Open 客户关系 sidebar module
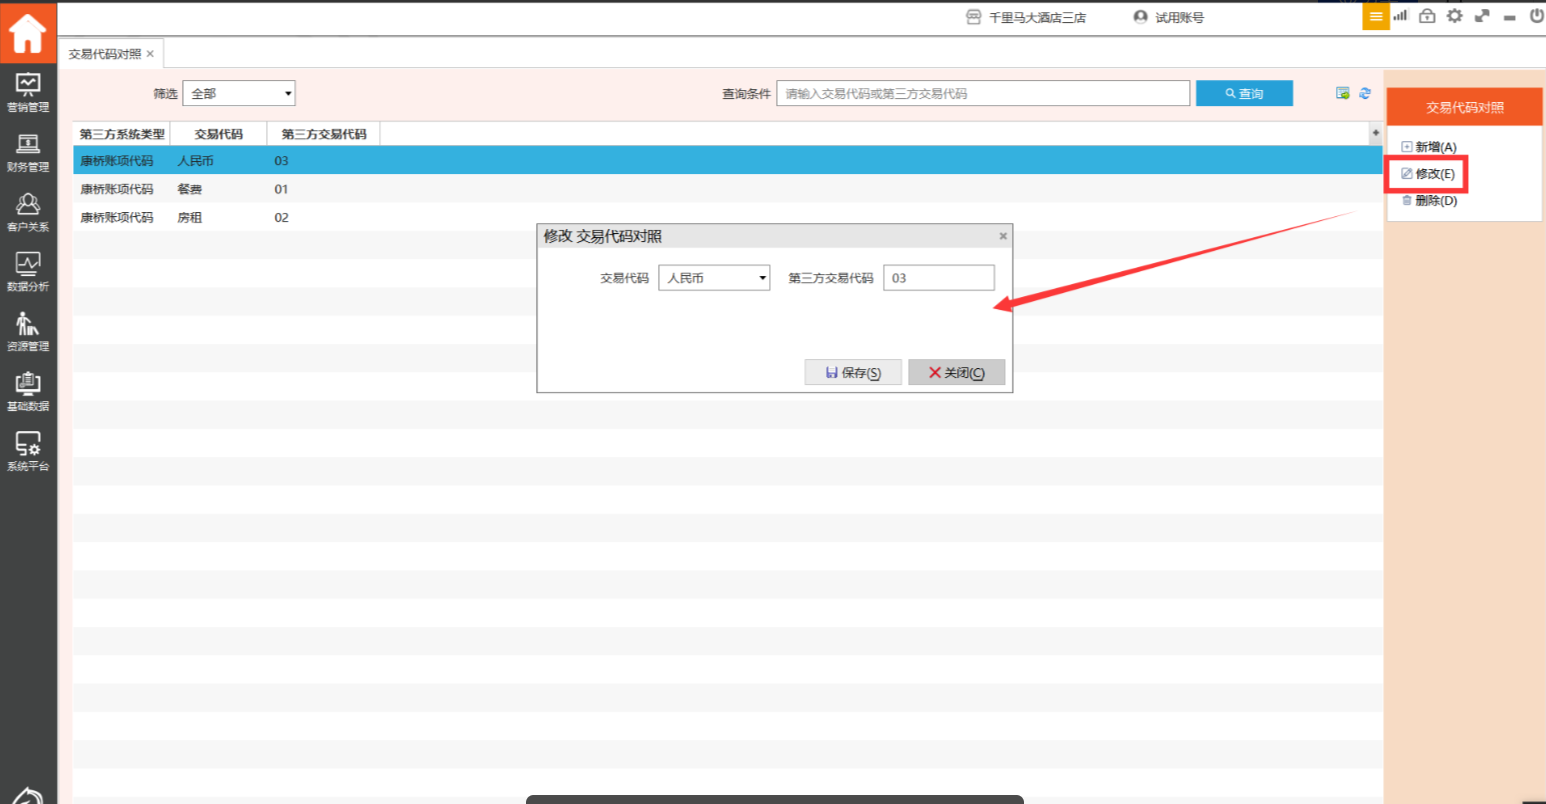 [28, 212]
